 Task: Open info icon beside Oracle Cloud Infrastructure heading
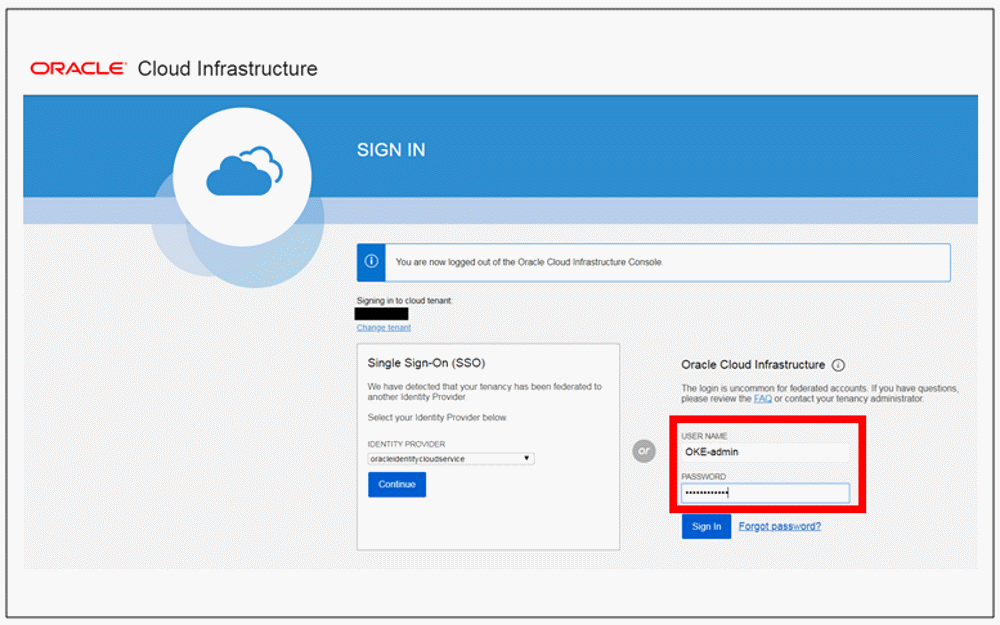[839, 365]
